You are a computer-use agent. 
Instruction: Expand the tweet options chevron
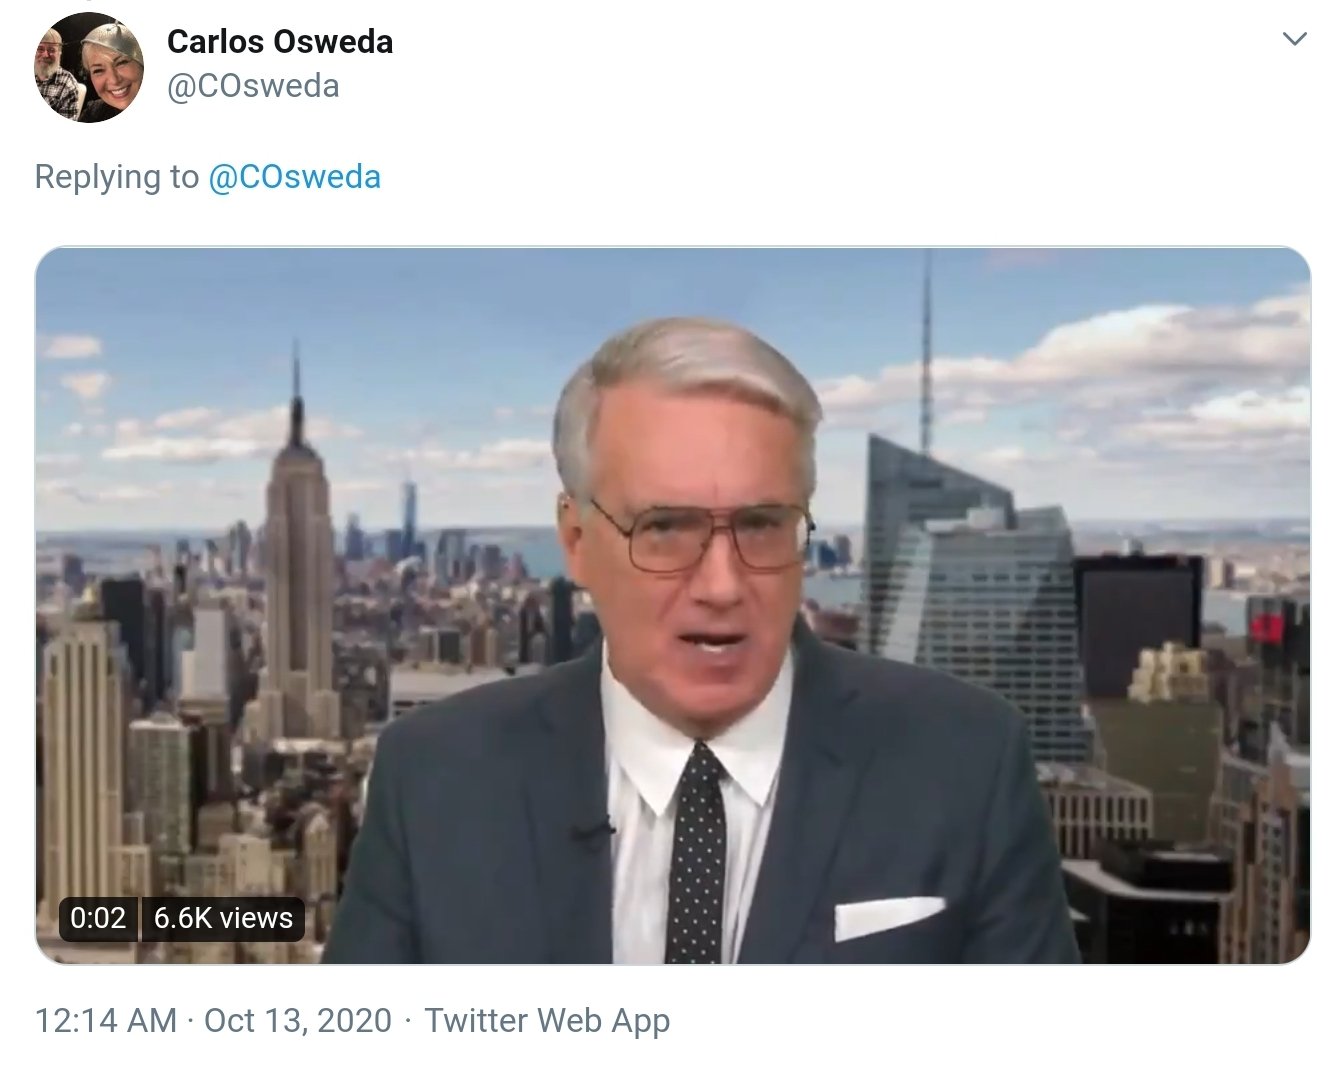(1294, 39)
